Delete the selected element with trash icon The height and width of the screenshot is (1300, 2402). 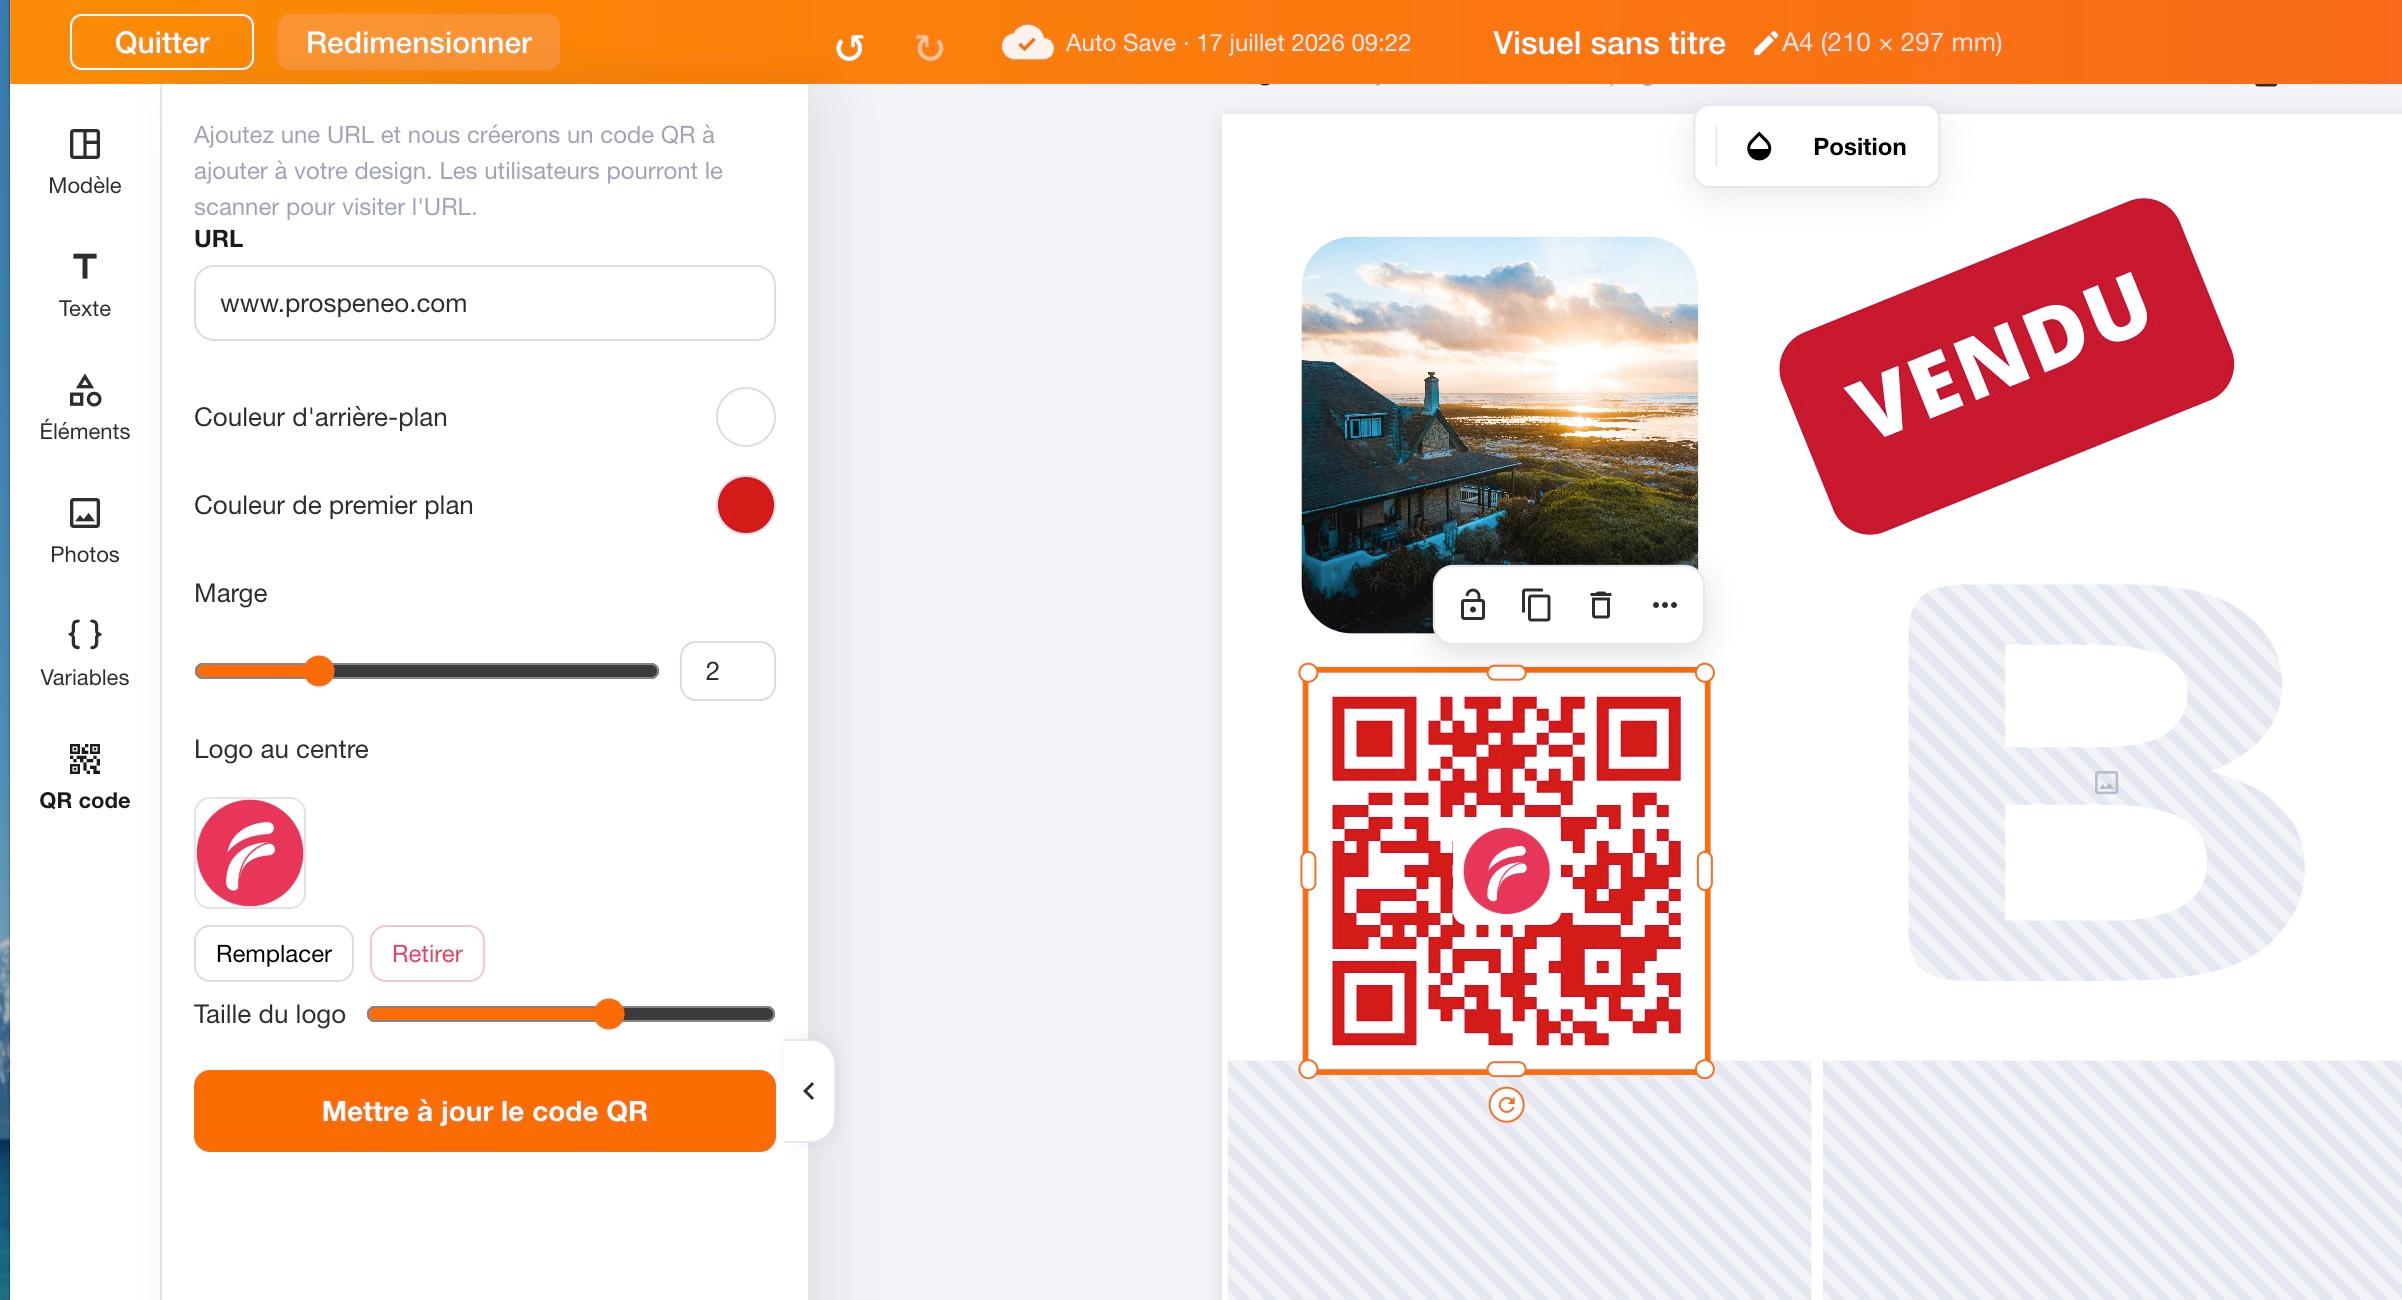point(1601,605)
